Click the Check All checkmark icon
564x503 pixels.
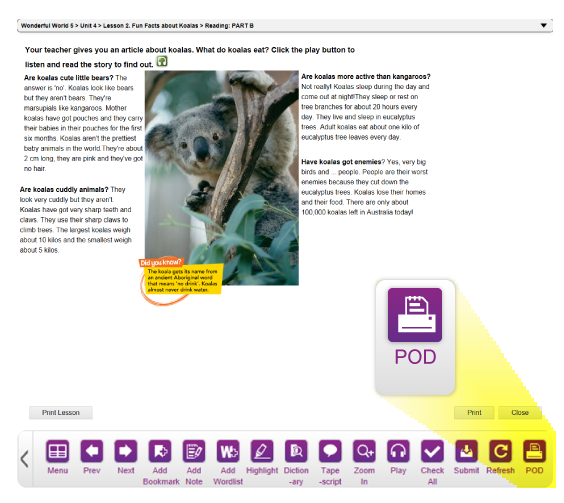tap(432, 451)
